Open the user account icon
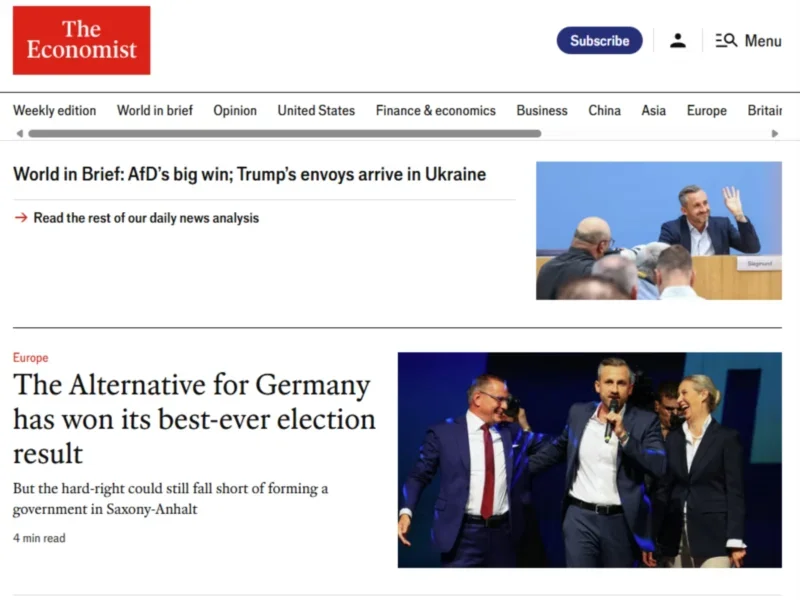The height and width of the screenshot is (600, 800). [x=678, y=40]
